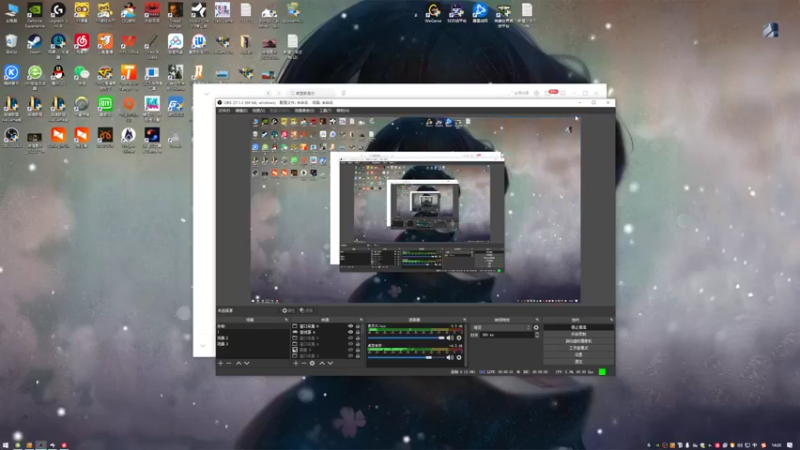800x450 pixels.
Task: Launch Logitech G HUB desktop icon
Action: 58,14
